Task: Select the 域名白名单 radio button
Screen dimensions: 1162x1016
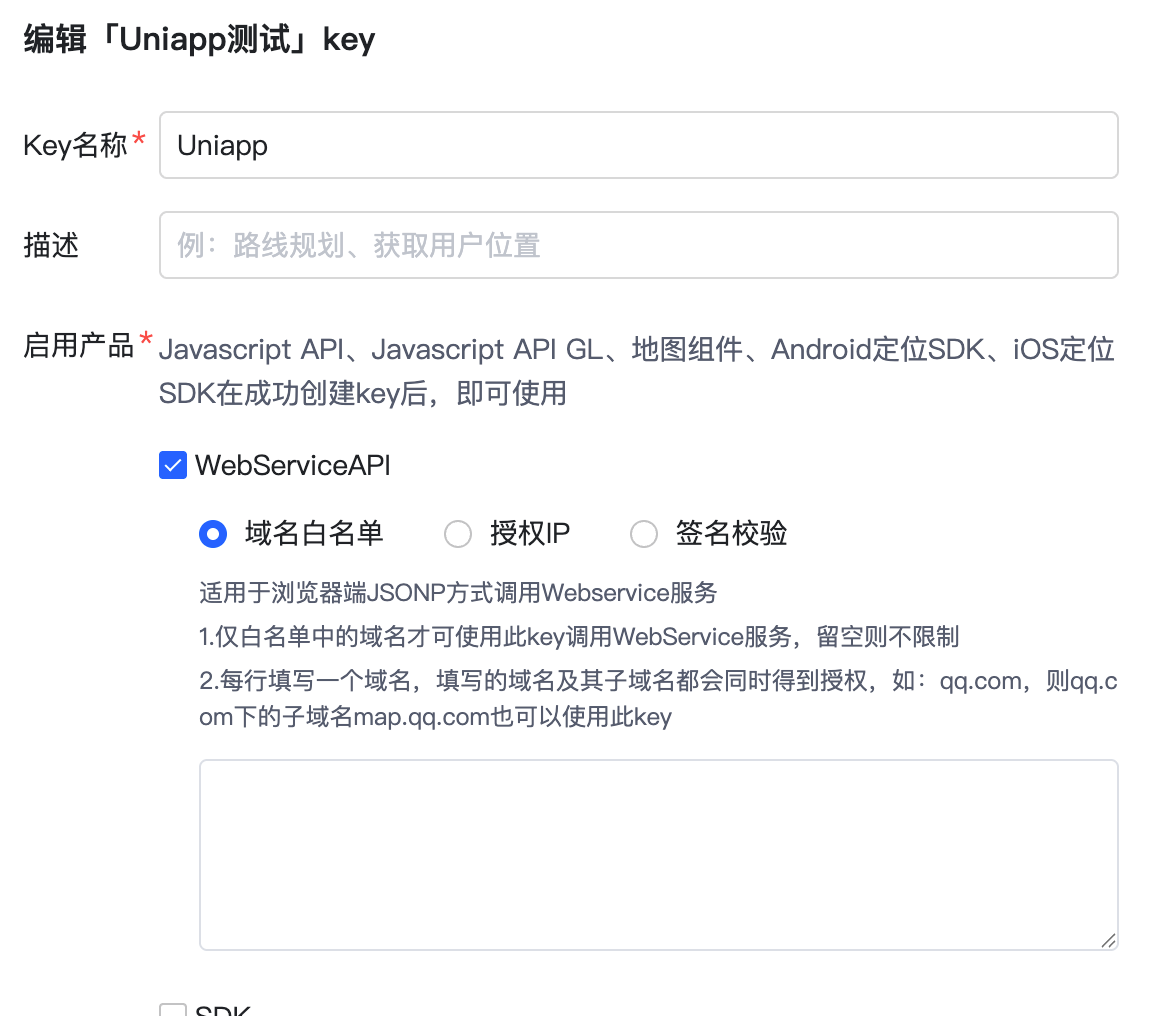Action: [x=213, y=534]
